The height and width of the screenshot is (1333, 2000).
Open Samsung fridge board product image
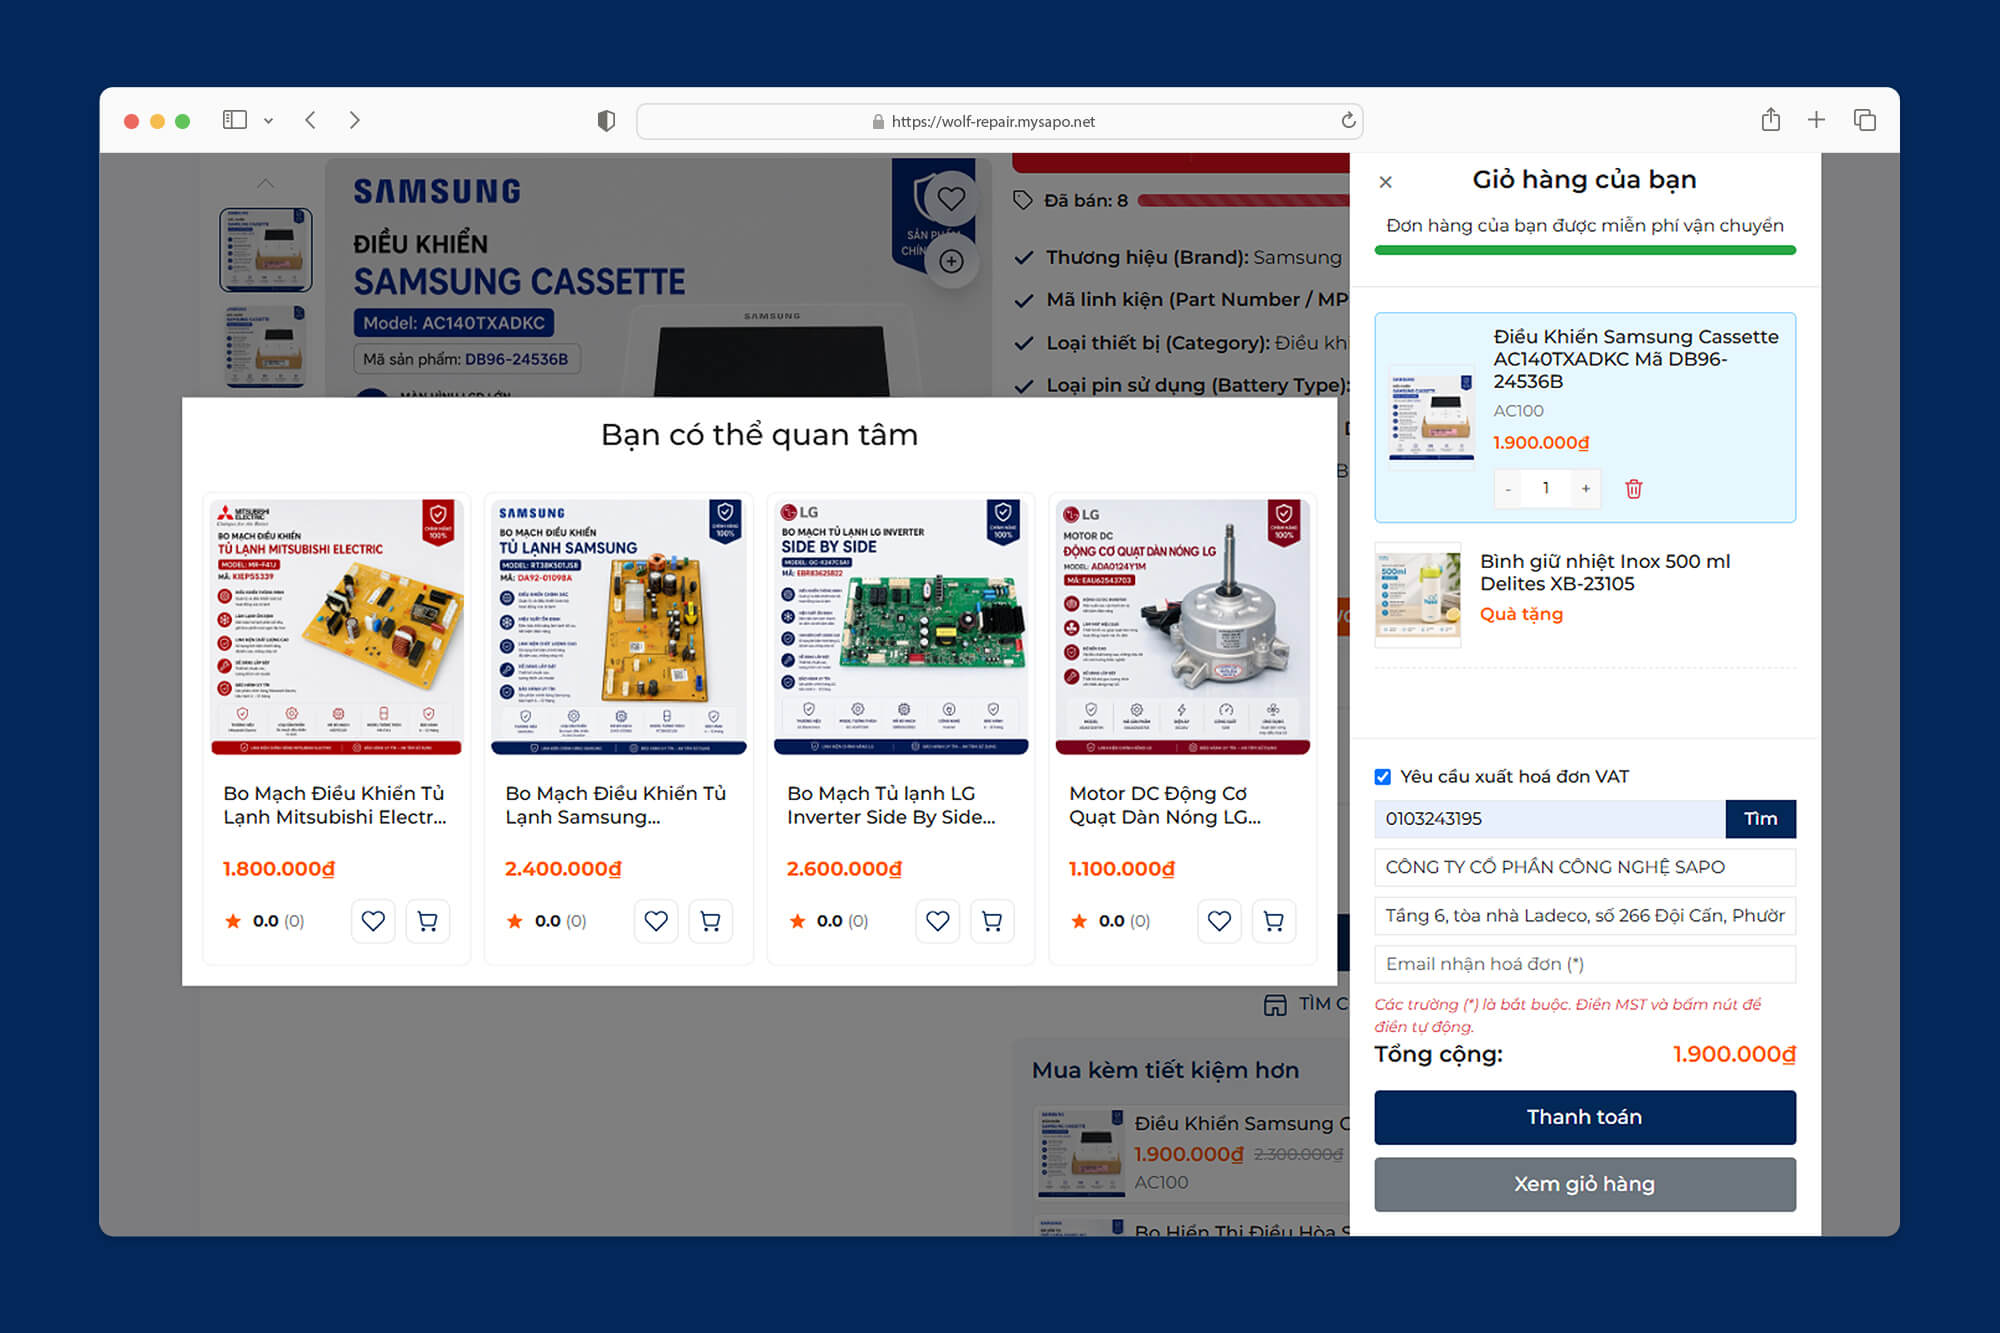click(619, 626)
